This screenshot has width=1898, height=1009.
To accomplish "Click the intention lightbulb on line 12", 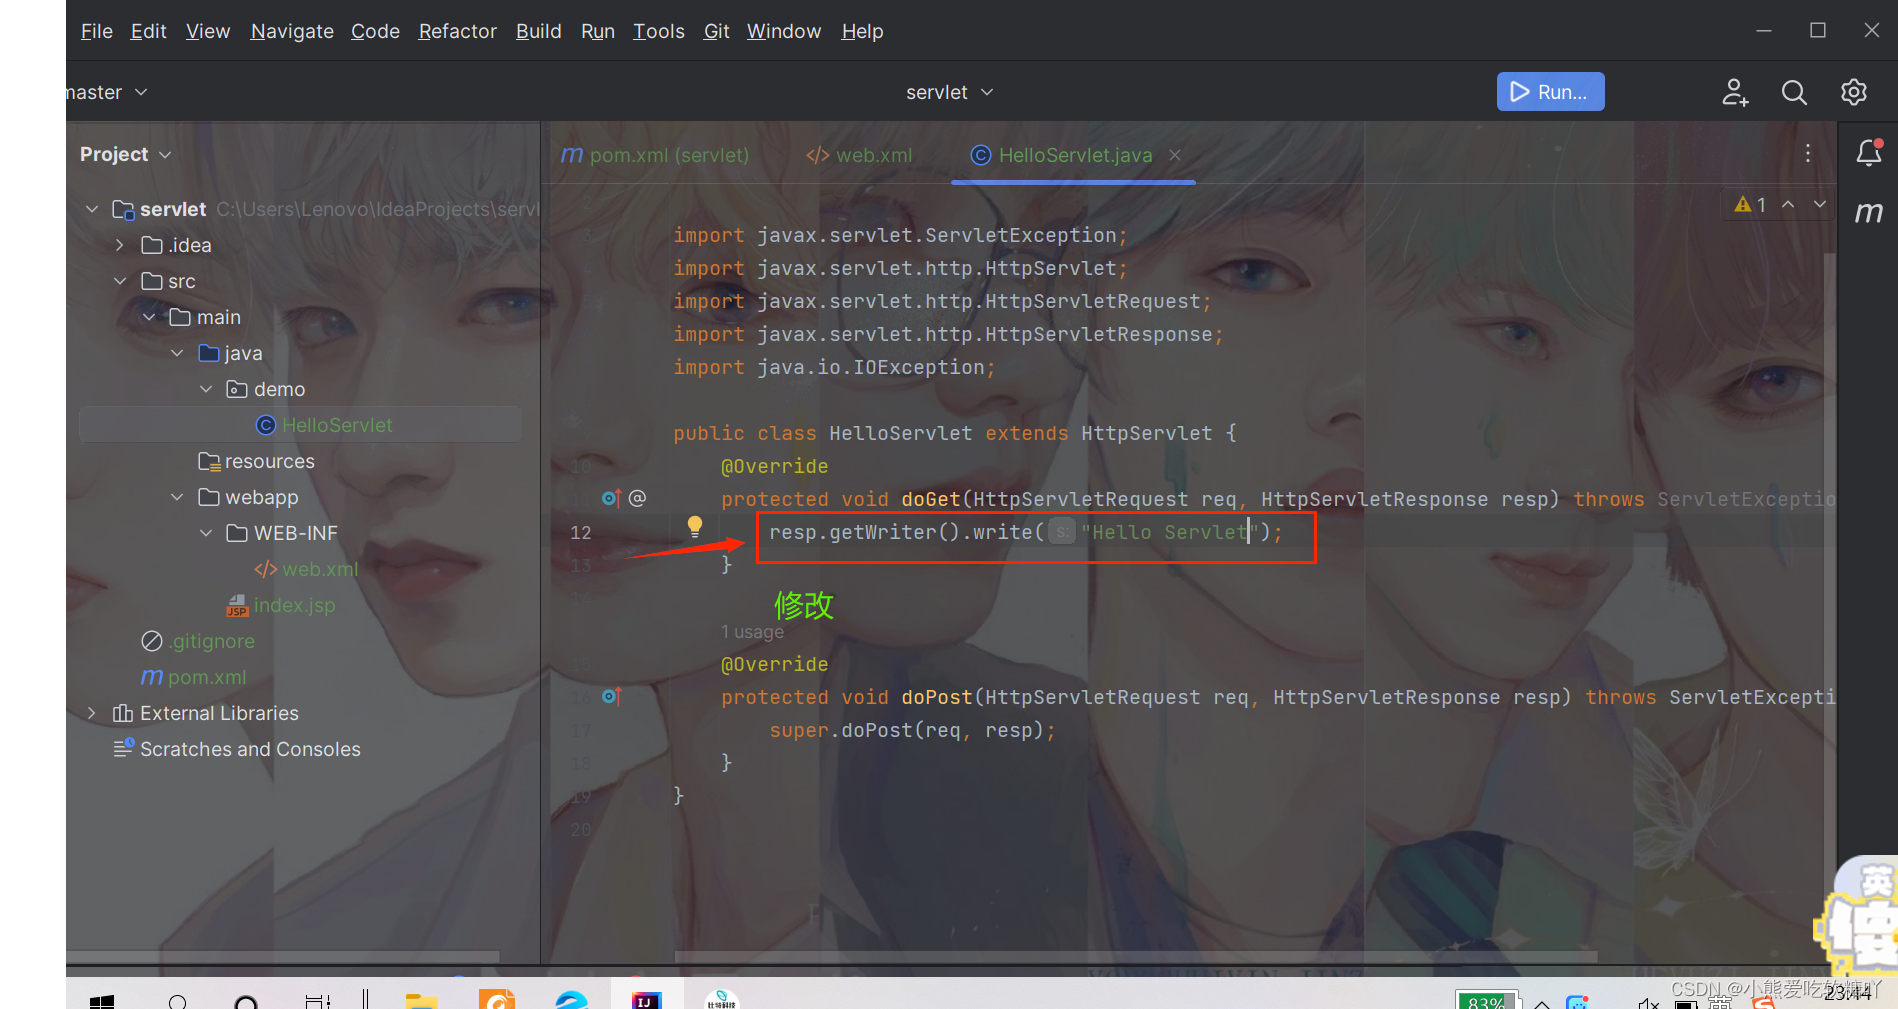I will (695, 526).
